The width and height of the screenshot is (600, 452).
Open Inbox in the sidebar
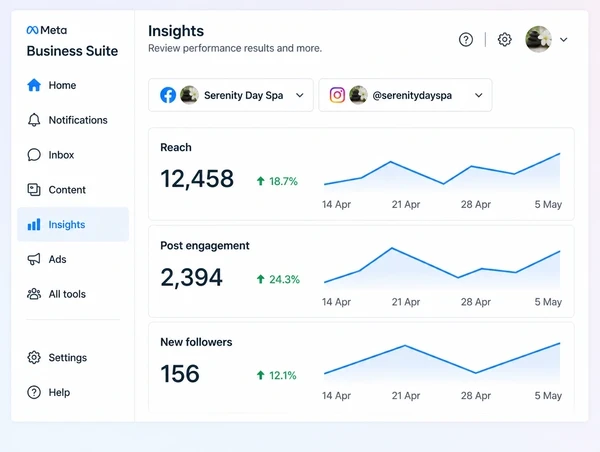point(73,155)
